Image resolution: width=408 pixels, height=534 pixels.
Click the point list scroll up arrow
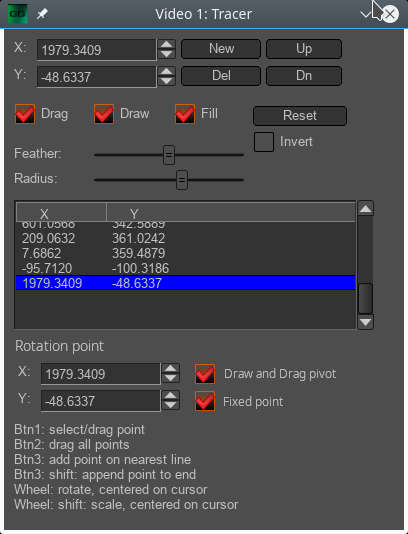pos(365,208)
